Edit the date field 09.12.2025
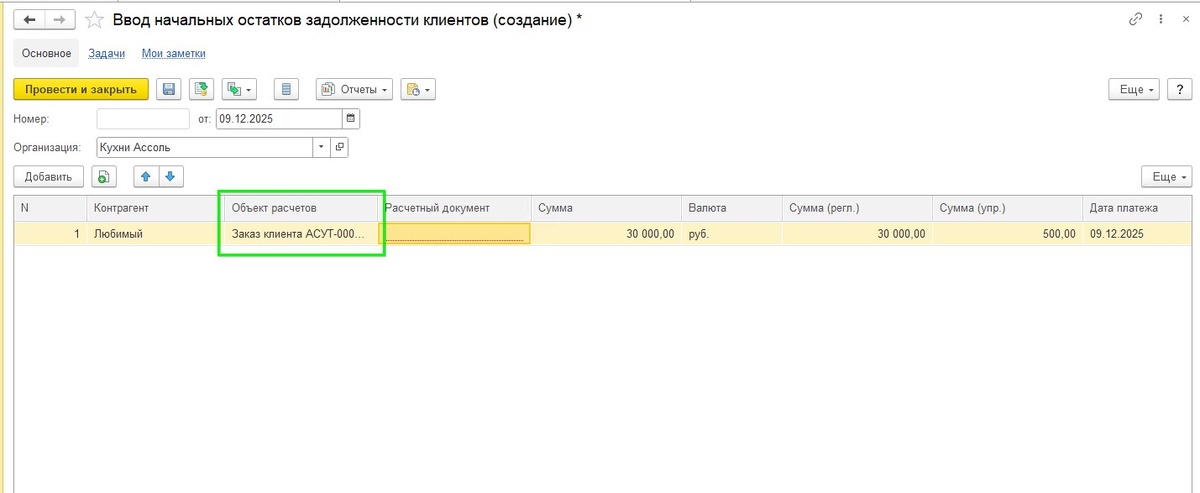Screen dimensions: 1200x493 279,118
